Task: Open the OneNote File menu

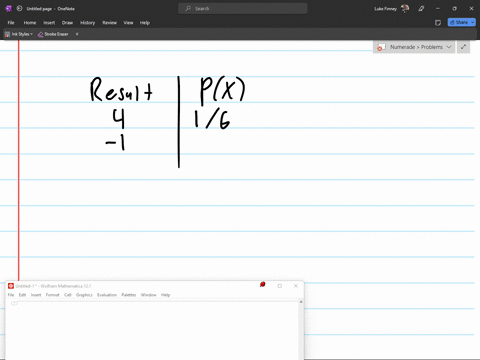Action: click(x=11, y=23)
